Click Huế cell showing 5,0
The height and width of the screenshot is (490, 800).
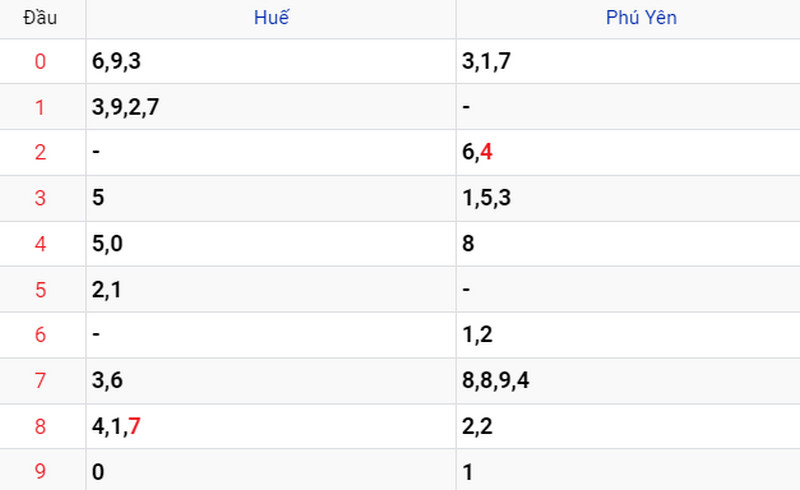click(271, 243)
